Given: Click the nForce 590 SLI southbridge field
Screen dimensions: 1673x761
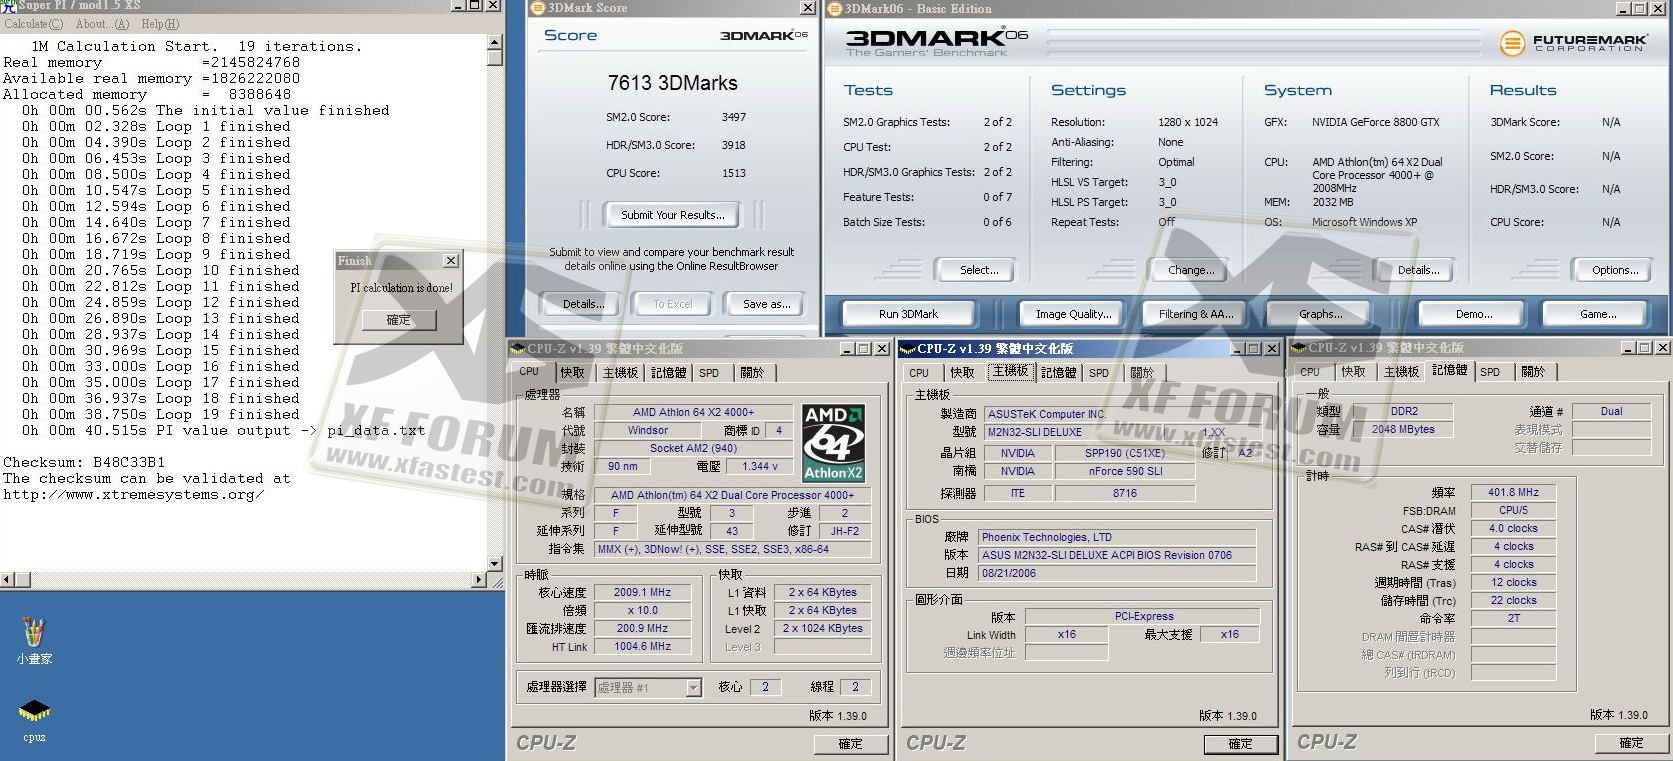Looking at the screenshot, I should coord(1125,471).
